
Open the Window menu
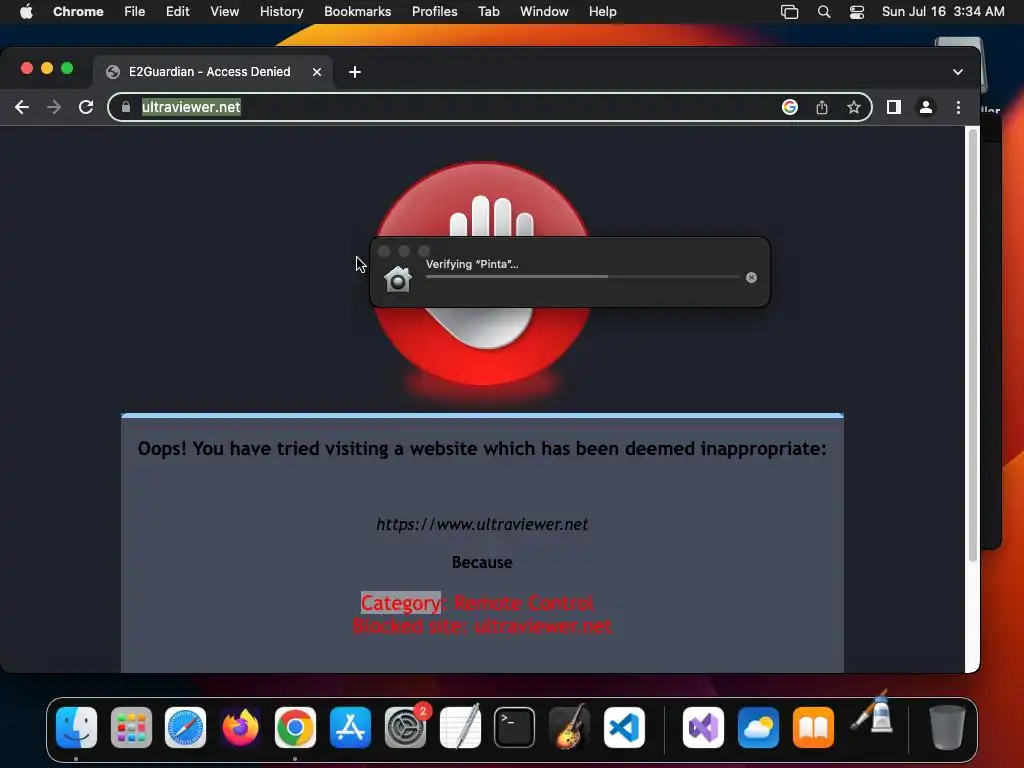(544, 12)
